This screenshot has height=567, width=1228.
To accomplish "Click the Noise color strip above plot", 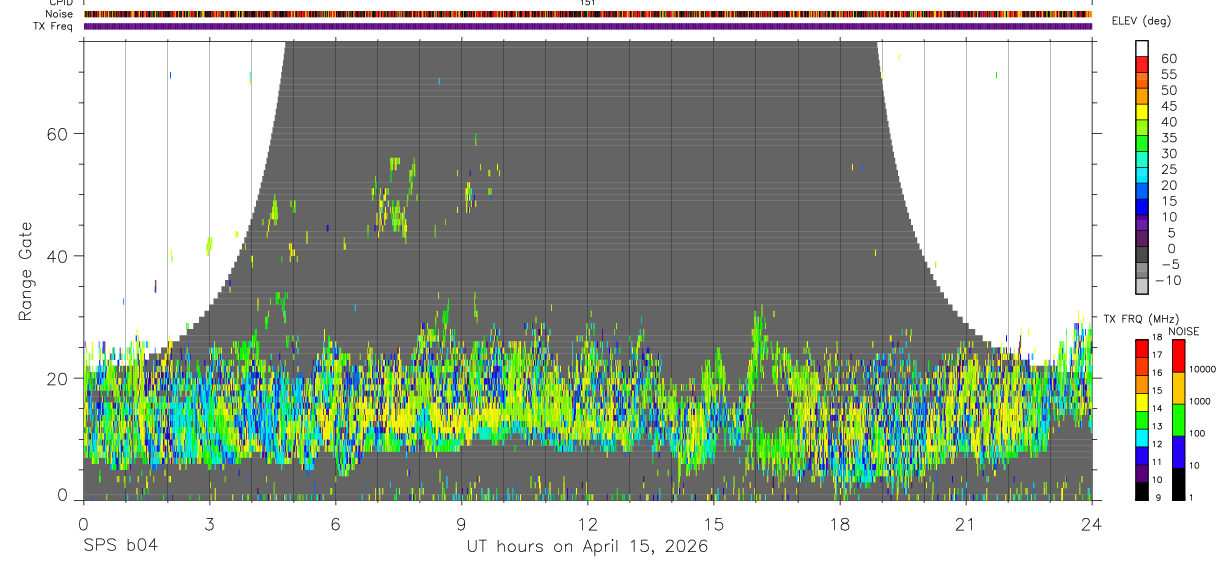I will [587, 15].
